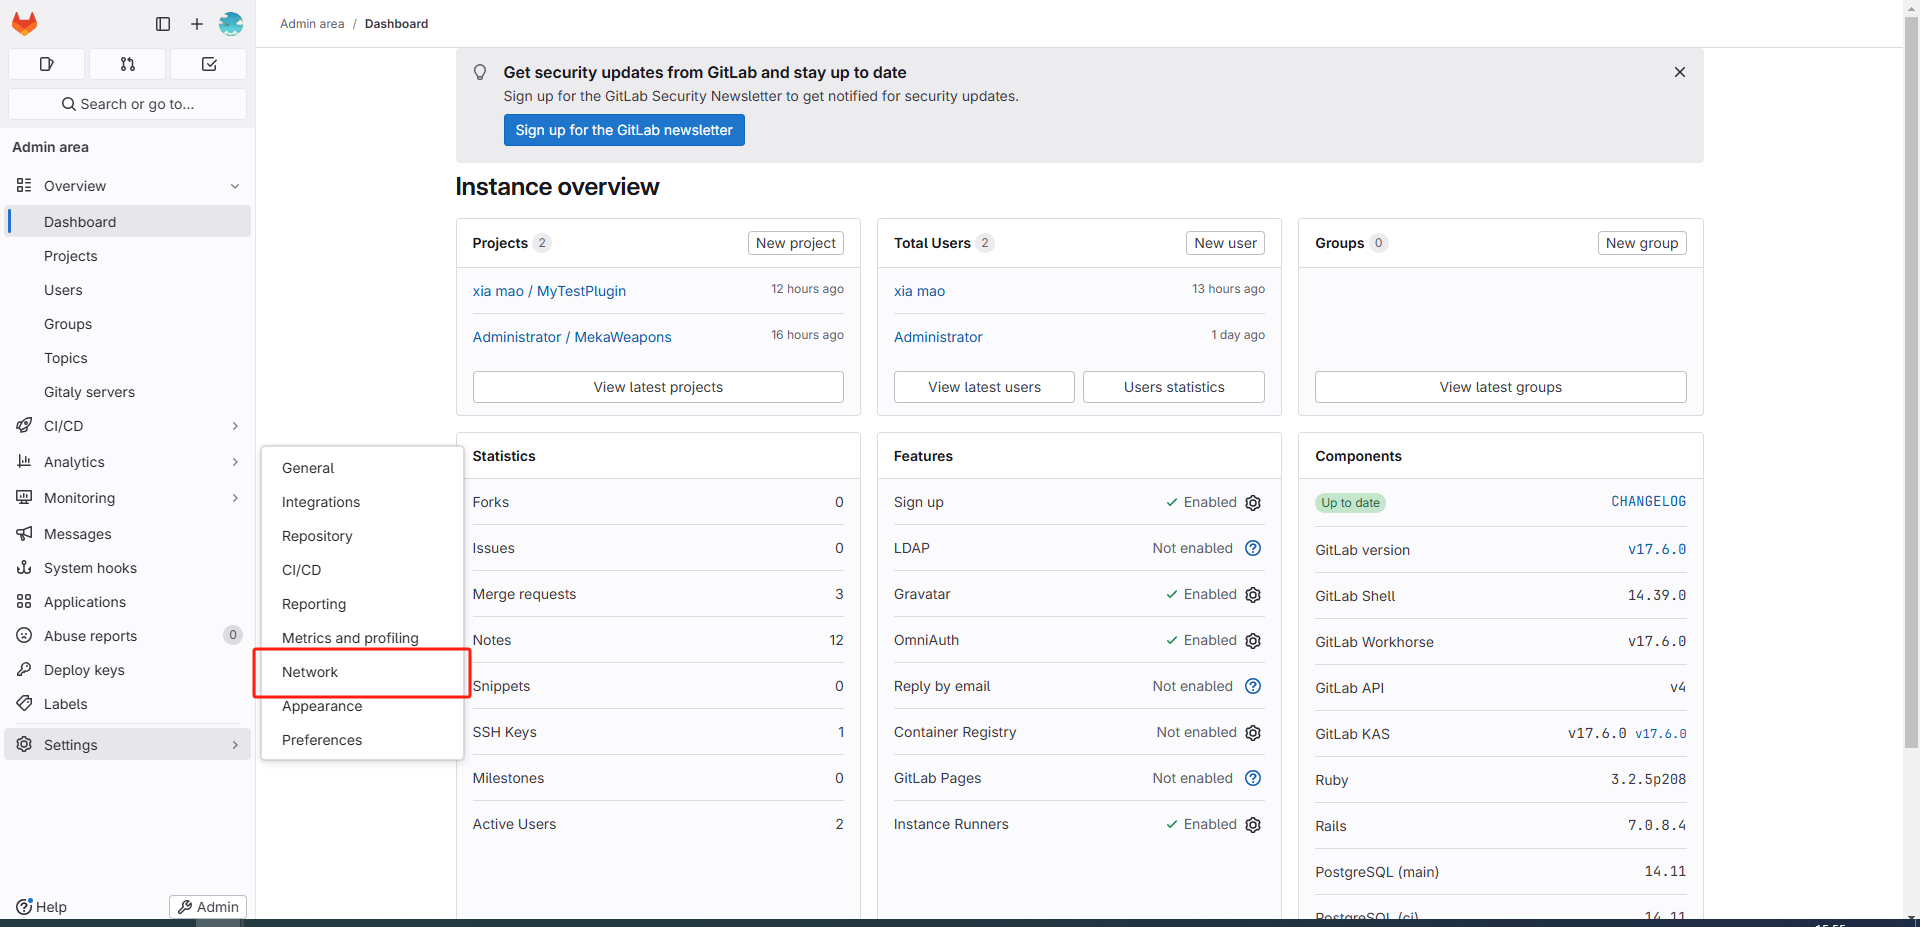Open merge requests icon button
This screenshot has width=1920, height=927.
127,64
